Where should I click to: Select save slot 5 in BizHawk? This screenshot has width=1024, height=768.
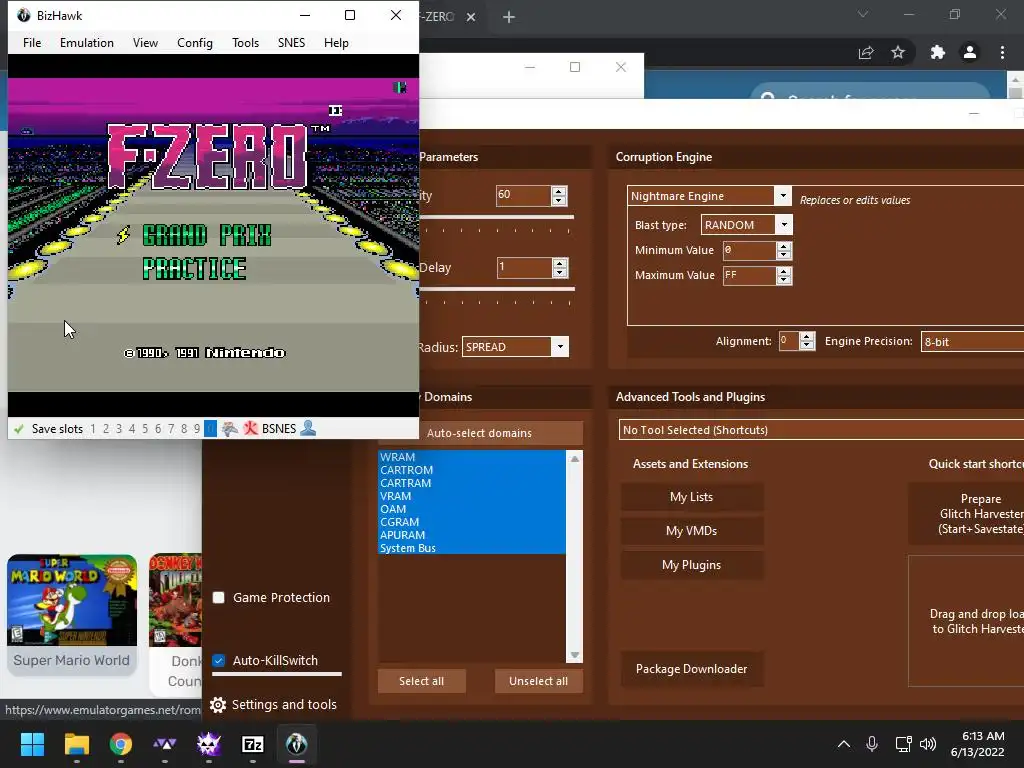click(x=145, y=429)
